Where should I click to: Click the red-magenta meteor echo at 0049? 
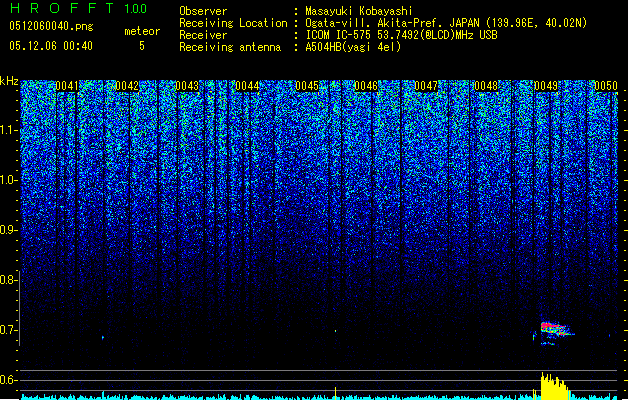554,329
